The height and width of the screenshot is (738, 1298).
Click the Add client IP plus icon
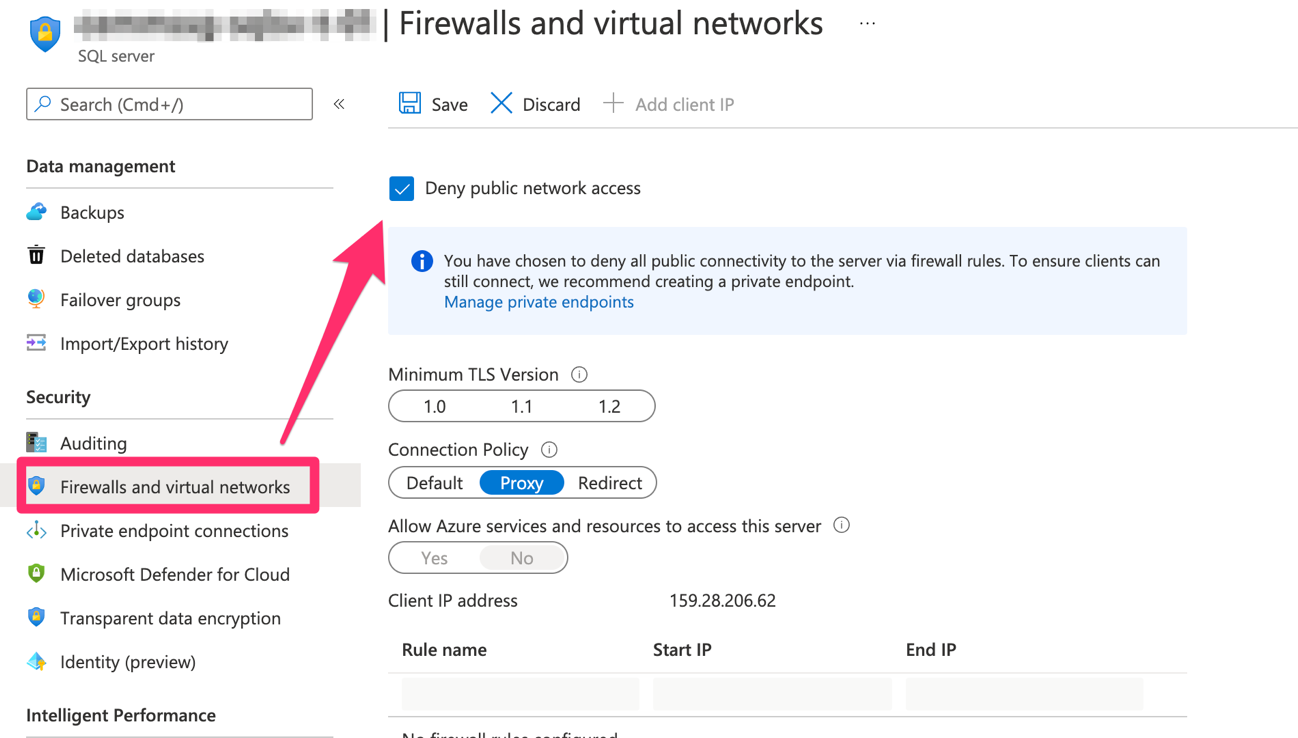[613, 103]
